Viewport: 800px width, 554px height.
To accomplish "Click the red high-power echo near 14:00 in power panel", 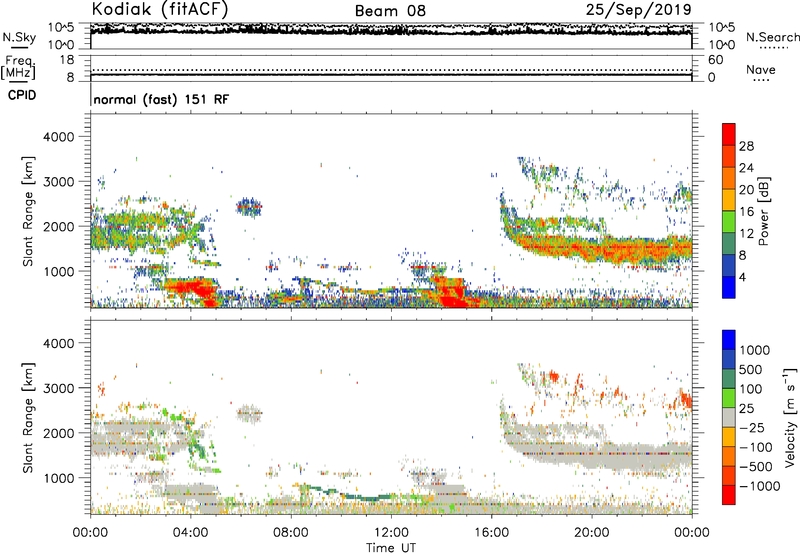I will [x=452, y=291].
